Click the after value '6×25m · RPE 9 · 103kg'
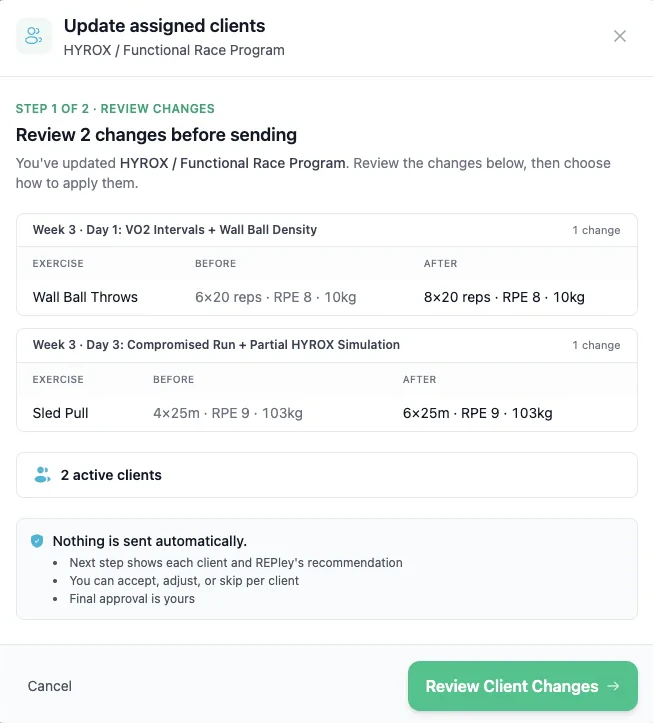The width and height of the screenshot is (653, 723). [478, 413]
